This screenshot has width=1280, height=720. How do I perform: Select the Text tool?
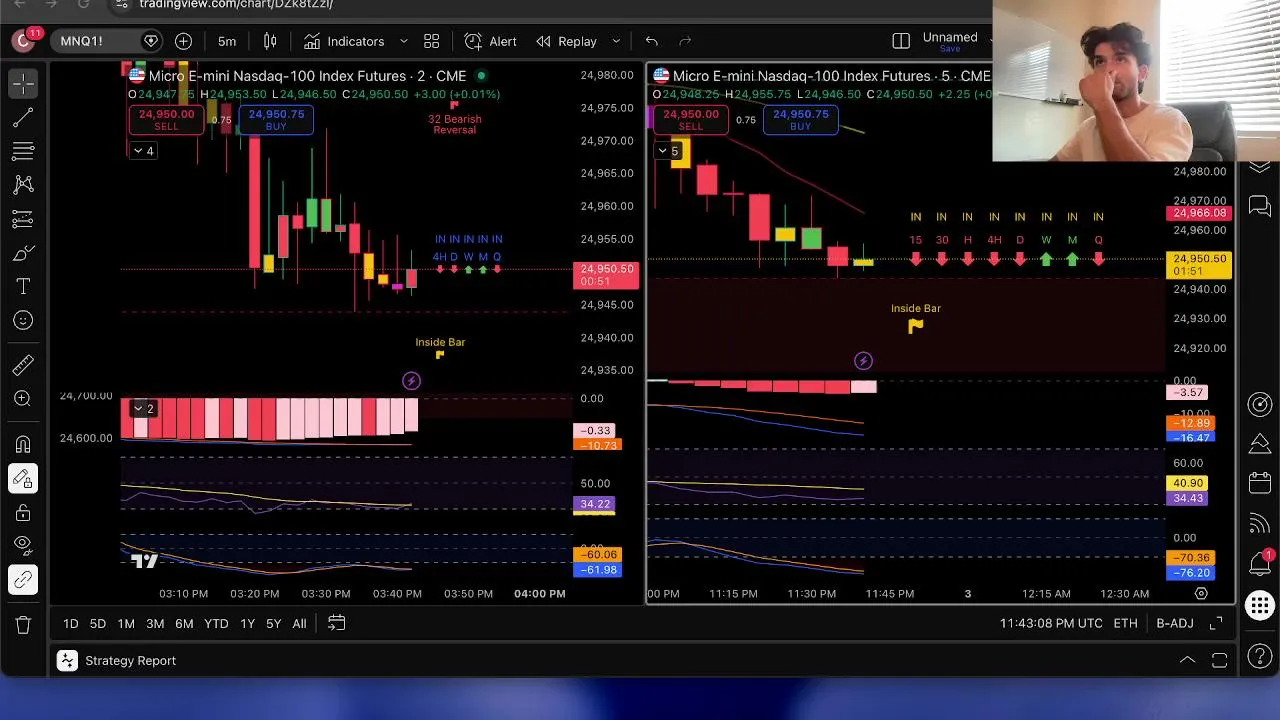click(23, 287)
